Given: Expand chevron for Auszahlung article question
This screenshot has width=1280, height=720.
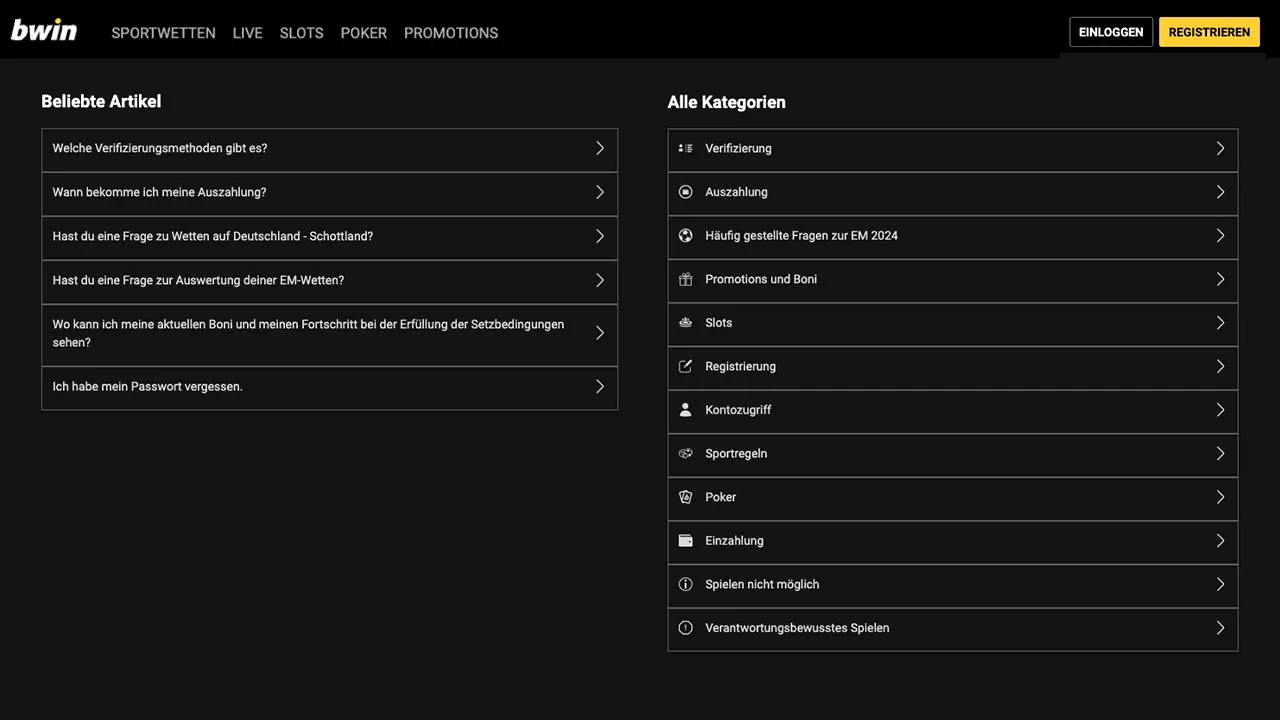Looking at the screenshot, I should point(600,192).
